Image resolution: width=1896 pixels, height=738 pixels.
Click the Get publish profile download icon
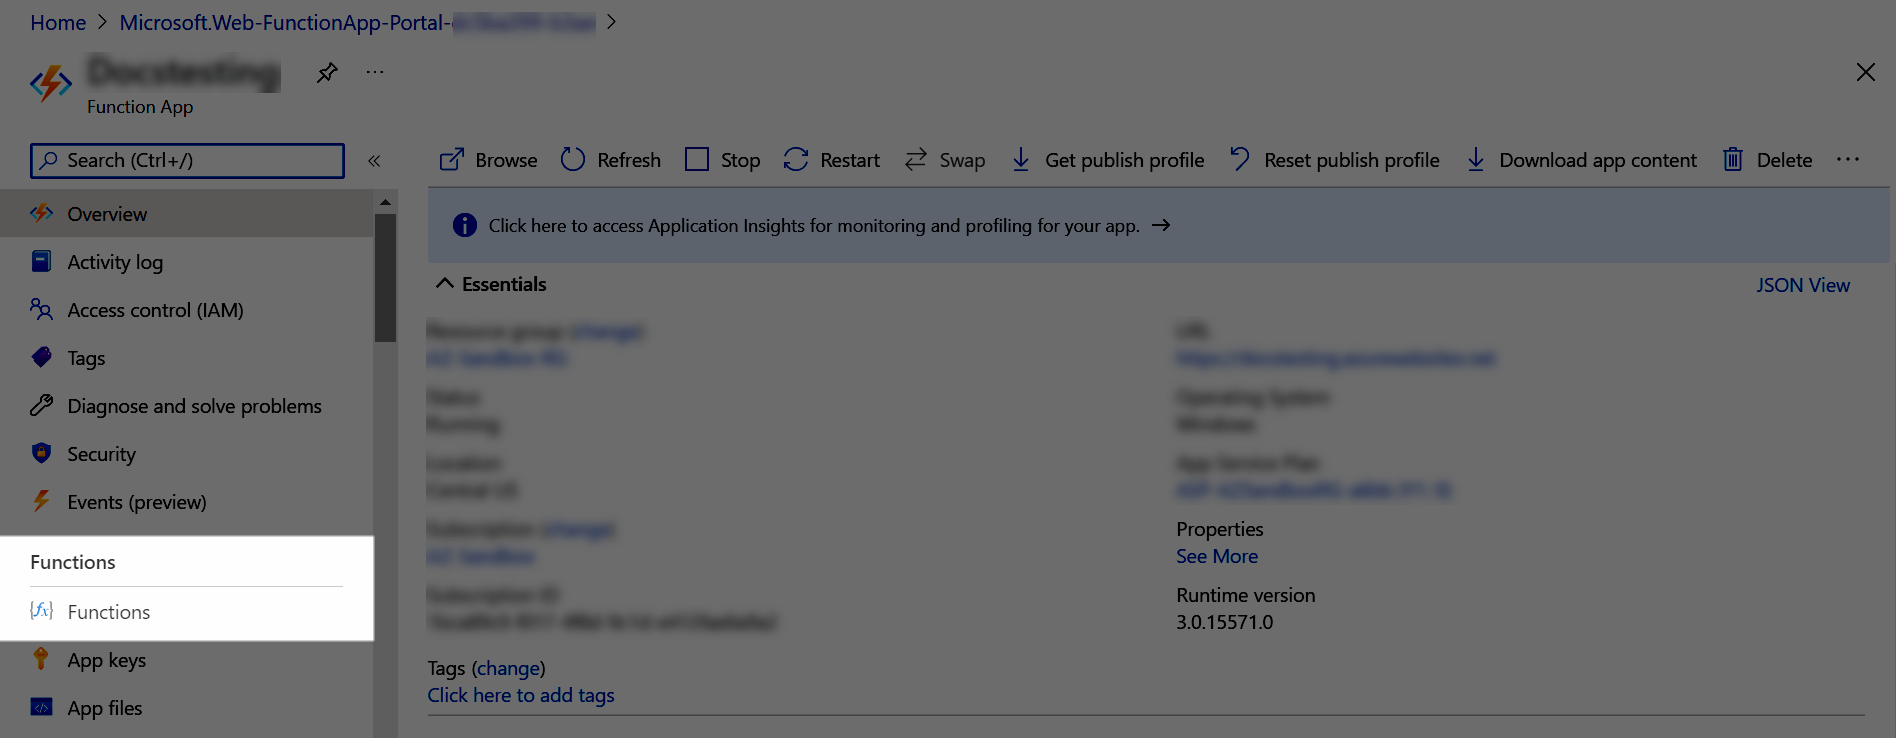pos(1021,160)
